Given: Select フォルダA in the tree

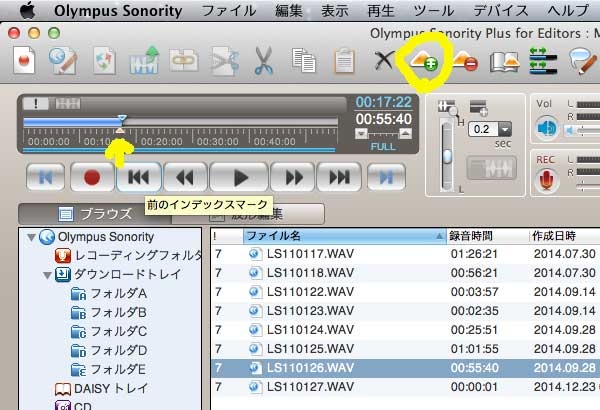Looking at the screenshot, I should pos(109,294).
